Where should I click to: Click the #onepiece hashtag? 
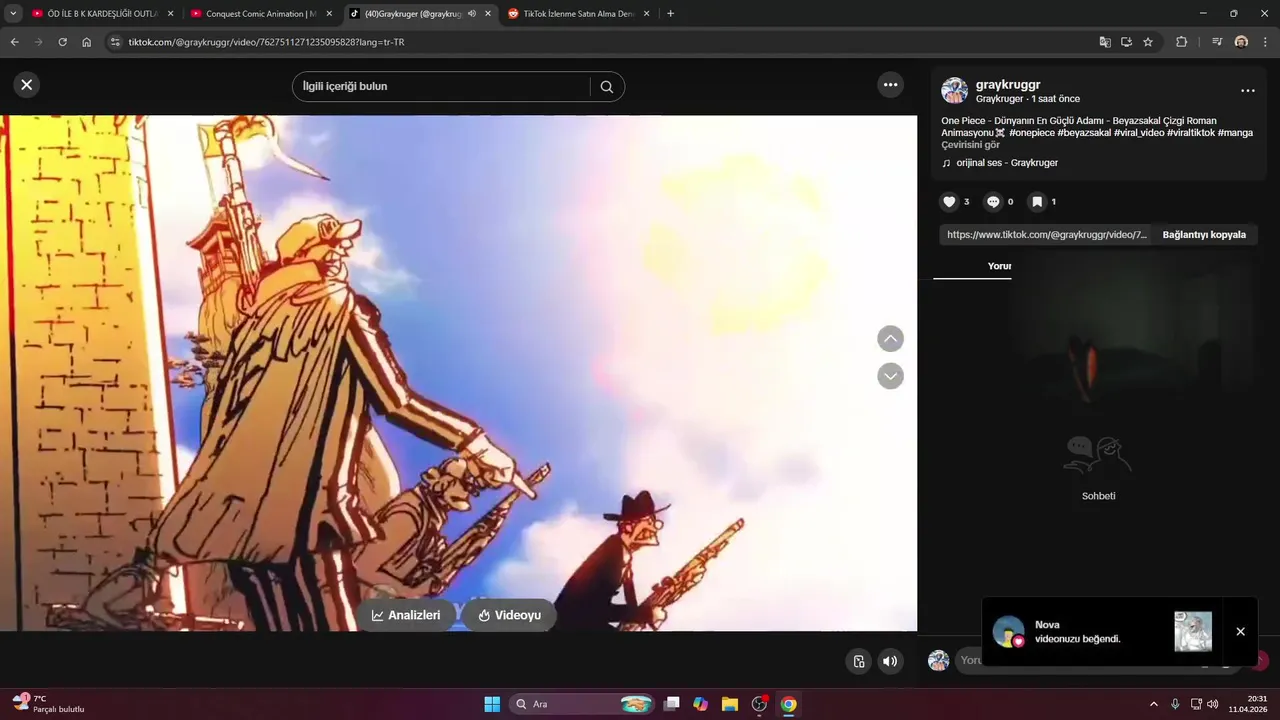1031,133
